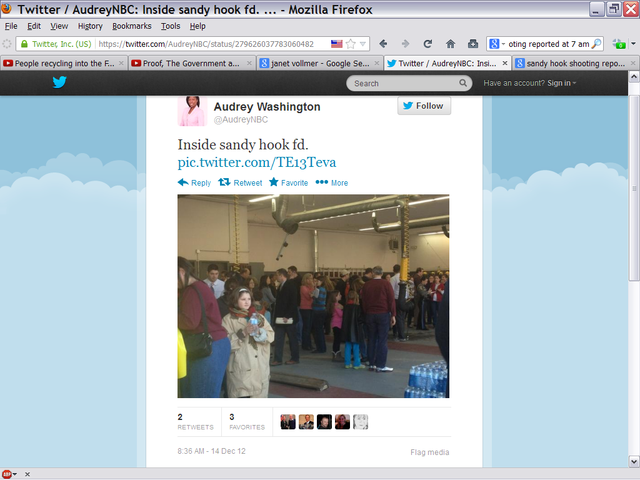Open the Edit menu
Image resolution: width=640 pixels, height=480 pixels.
[x=34, y=26]
